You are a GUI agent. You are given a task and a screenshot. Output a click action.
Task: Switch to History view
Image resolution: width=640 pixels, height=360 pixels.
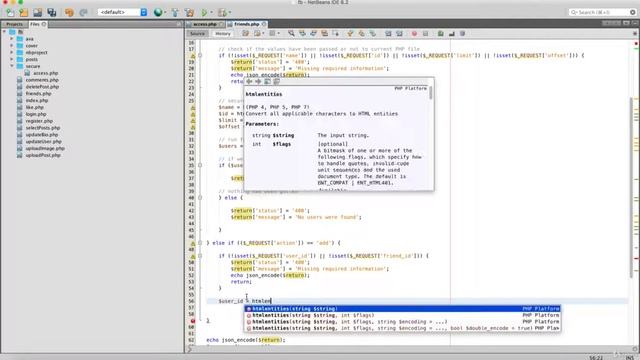pos(223,33)
